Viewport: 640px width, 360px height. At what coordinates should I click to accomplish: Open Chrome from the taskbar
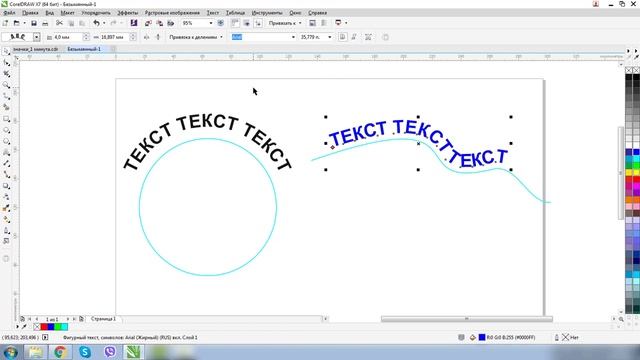[x=60, y=351]
